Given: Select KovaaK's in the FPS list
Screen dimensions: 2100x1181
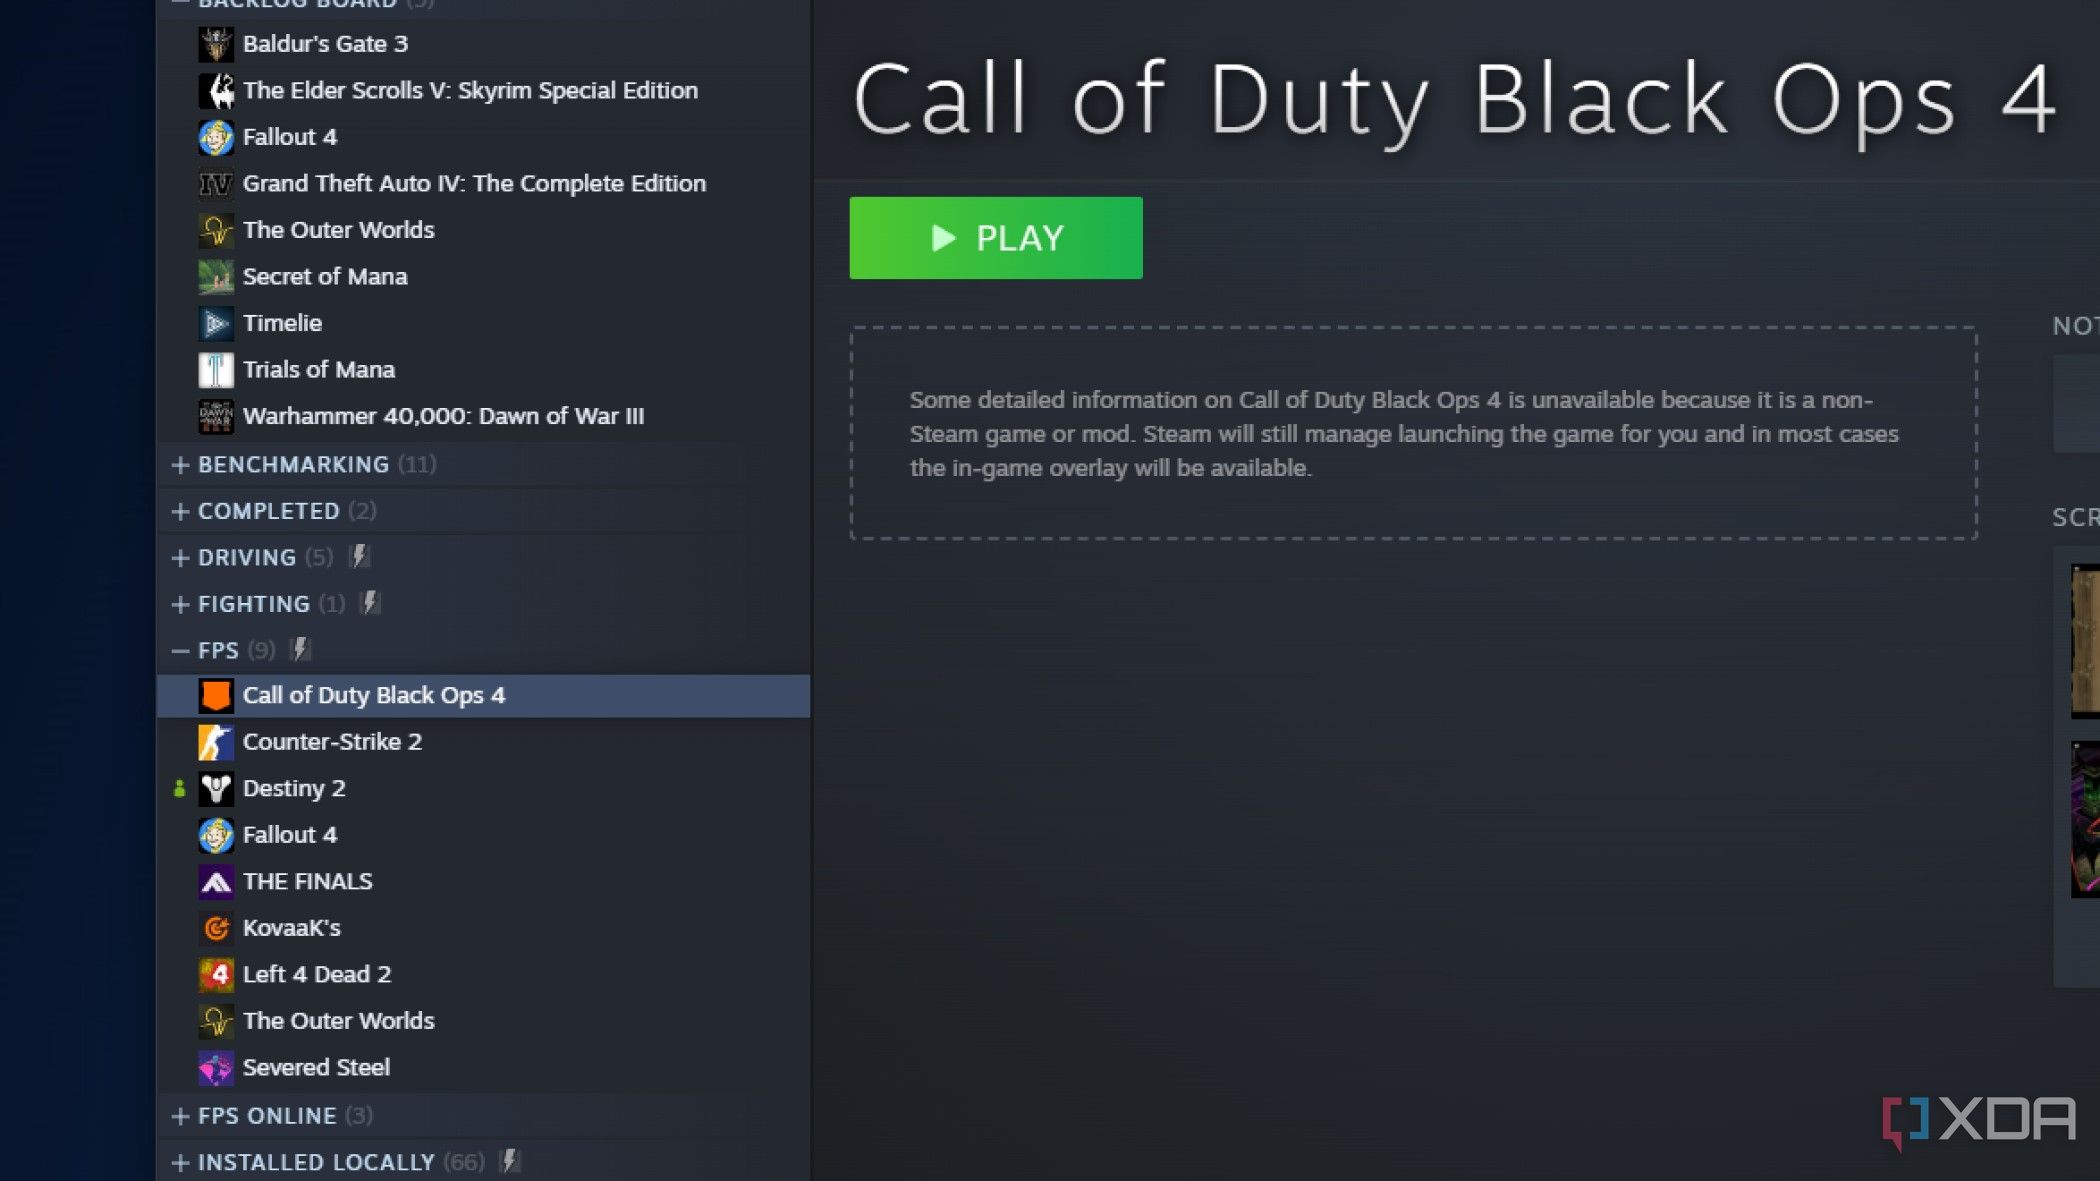Looking at the screenshot, I should click(483, 928).
